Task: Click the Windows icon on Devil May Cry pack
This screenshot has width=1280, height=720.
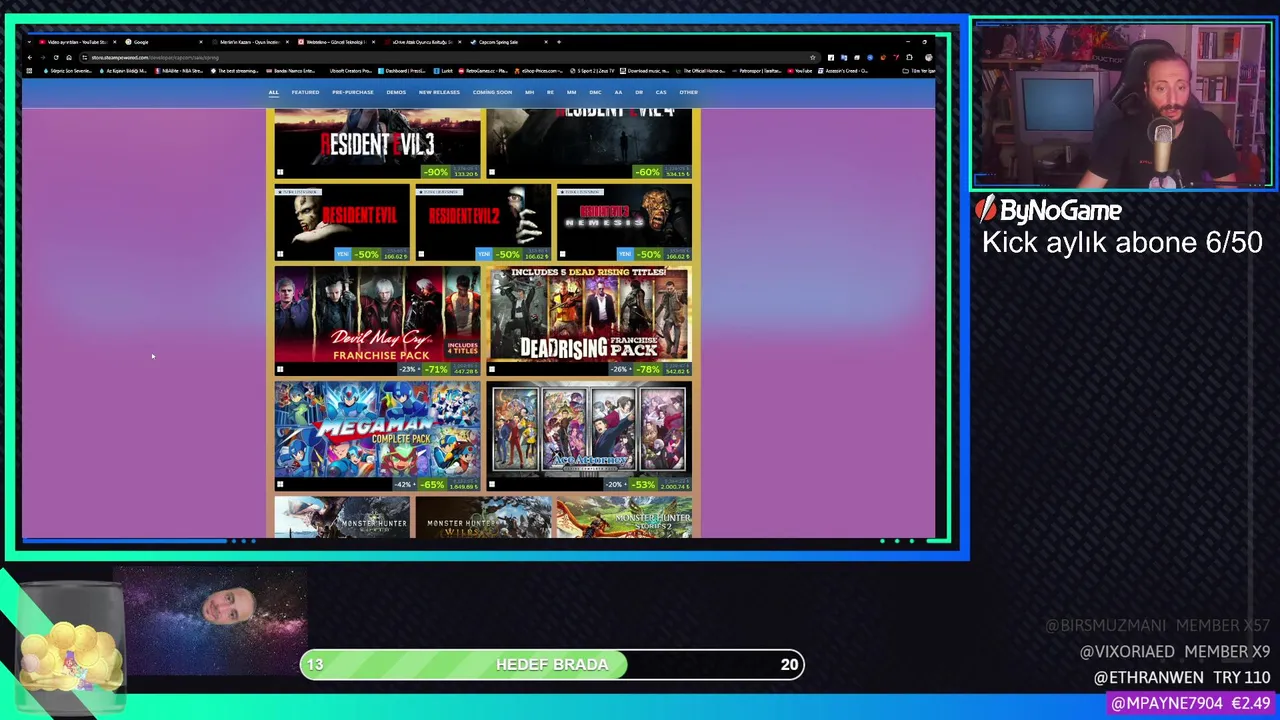Action: tap(280, 369)
